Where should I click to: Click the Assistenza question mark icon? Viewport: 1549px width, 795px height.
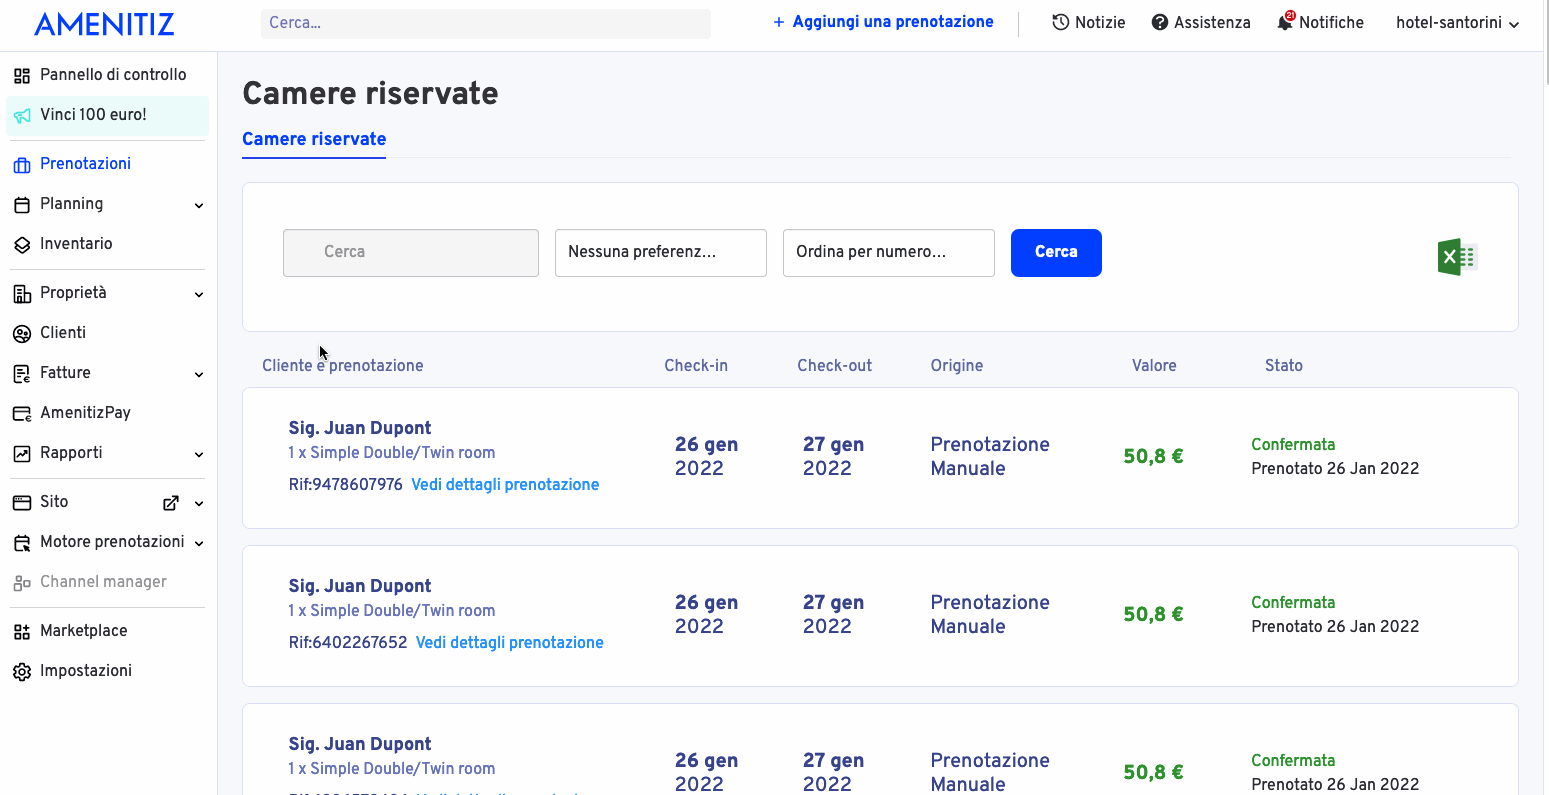pos(1160,22)
